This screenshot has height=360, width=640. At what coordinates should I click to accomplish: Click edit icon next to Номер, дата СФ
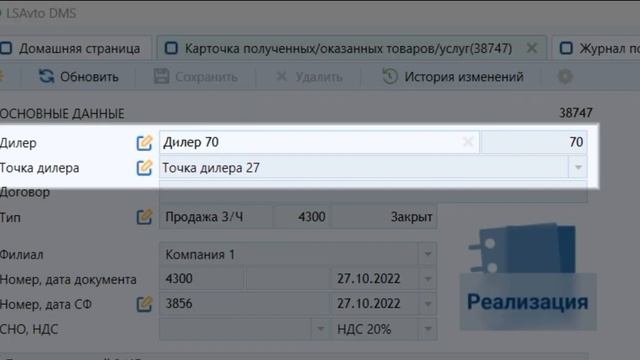144,304
